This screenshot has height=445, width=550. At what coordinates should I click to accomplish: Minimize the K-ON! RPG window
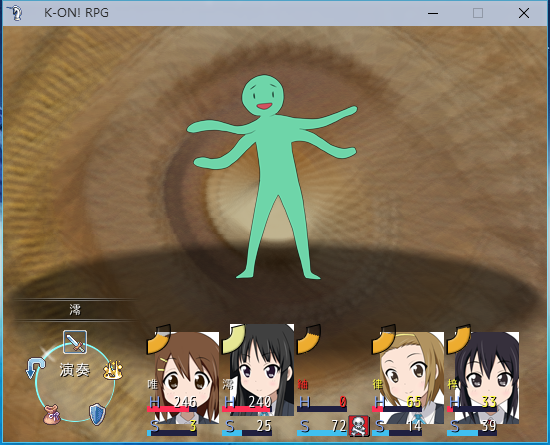[433, 13]
